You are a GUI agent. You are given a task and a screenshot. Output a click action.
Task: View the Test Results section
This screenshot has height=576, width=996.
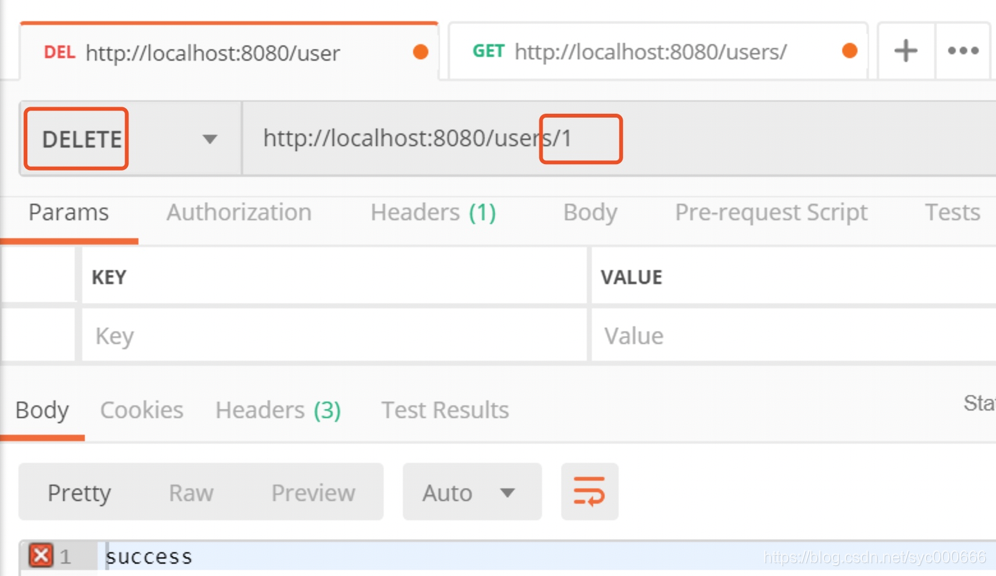(x=444, y=410)
